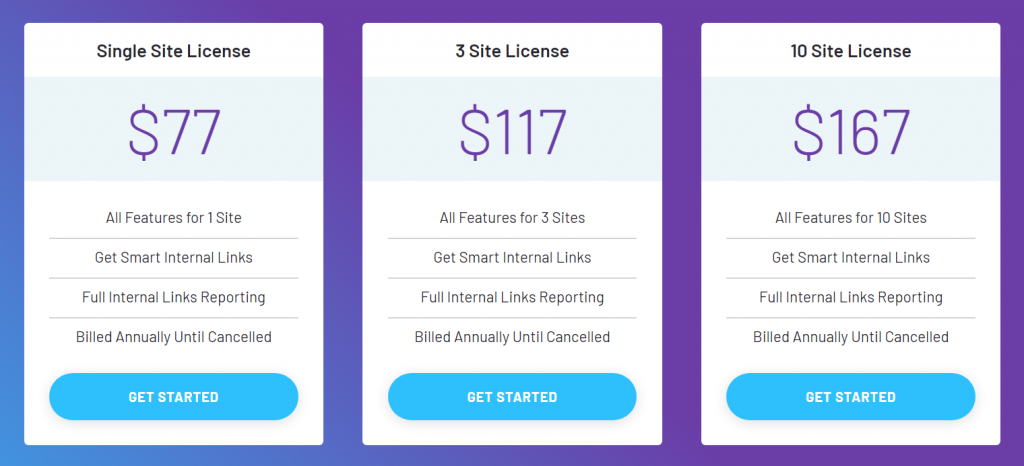Viewport: 1024px width, 466px height.
Task: Select the 10 Site License heading
Action: click(x=850, y=51)
